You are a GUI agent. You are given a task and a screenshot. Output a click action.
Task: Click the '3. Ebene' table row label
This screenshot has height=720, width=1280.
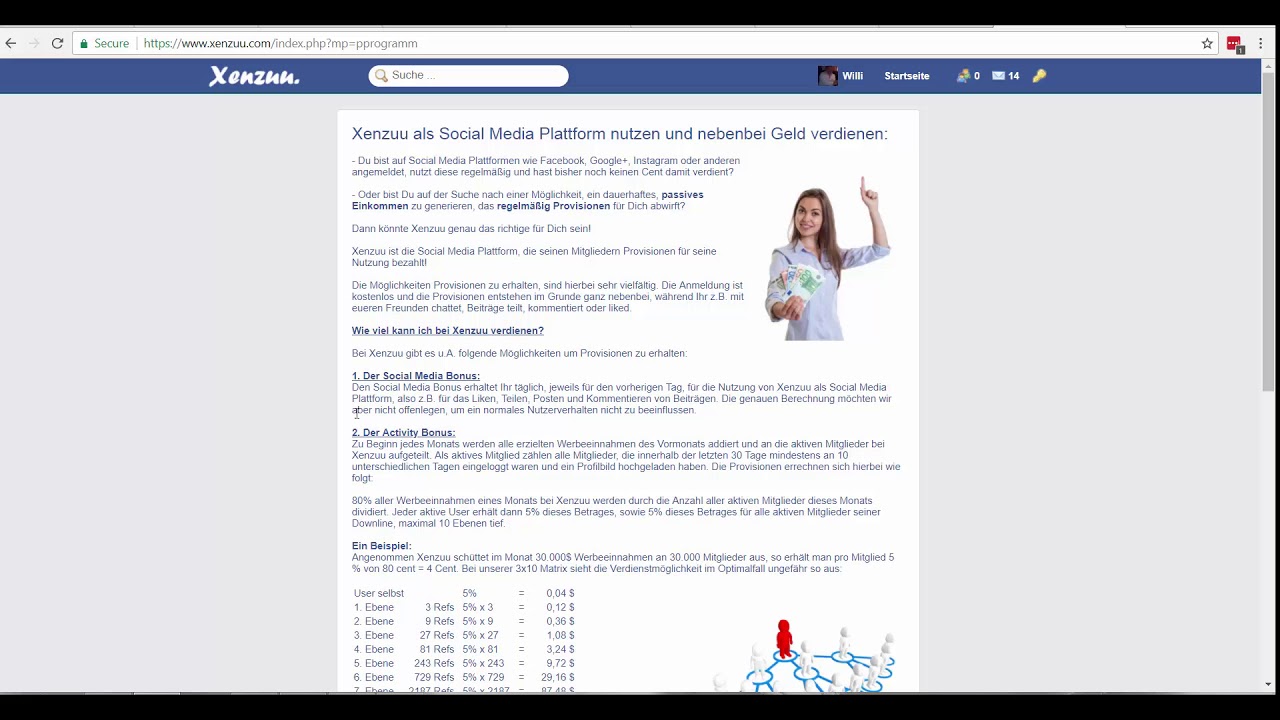[374, 635]
